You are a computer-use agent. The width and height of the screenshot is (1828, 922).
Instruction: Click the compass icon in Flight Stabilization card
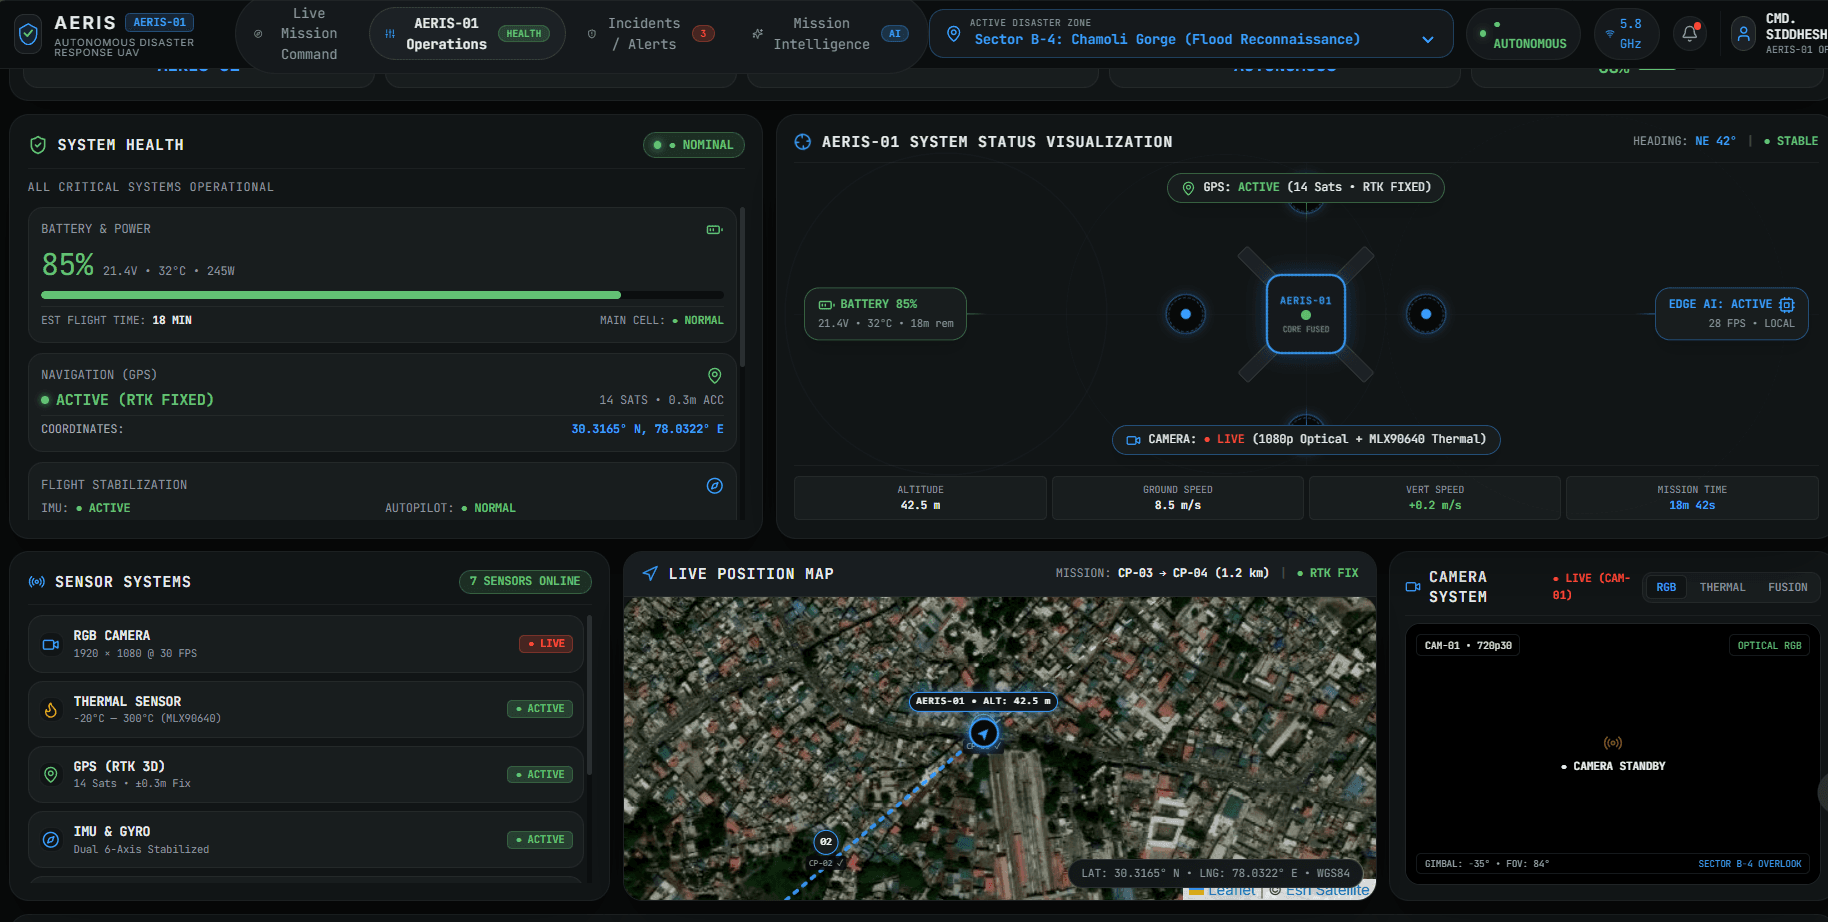[x=714, y=486]
